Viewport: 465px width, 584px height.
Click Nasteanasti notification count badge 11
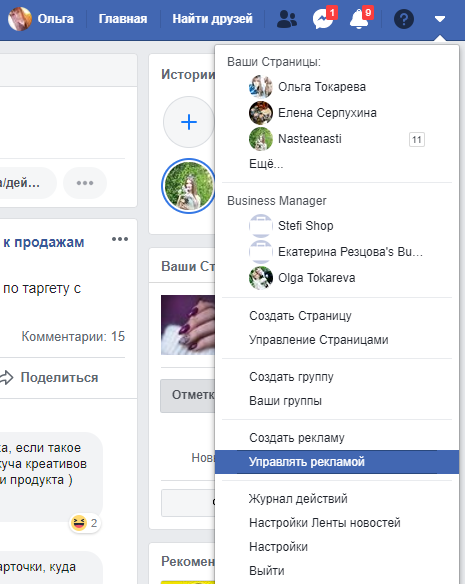[417, 140]
